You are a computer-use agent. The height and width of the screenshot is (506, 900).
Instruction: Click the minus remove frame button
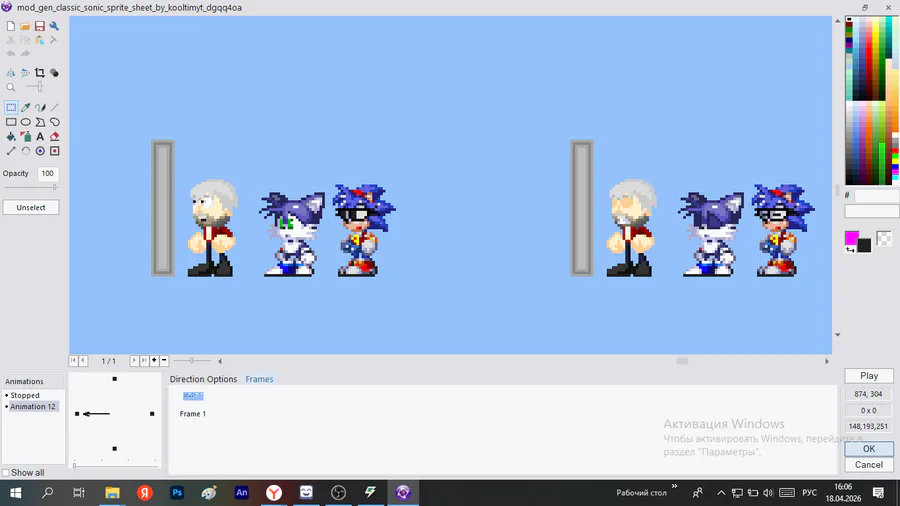(164, 360)
